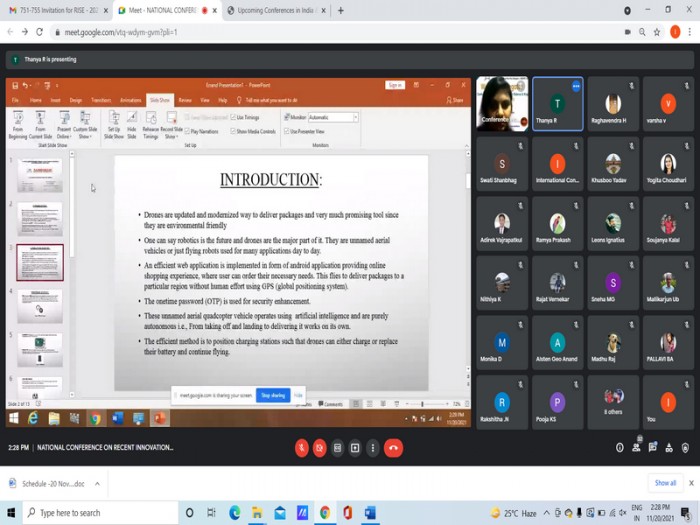Expand Schedule doc download chevron menu
The image size is (700, 525).
(x=97, y=483)
